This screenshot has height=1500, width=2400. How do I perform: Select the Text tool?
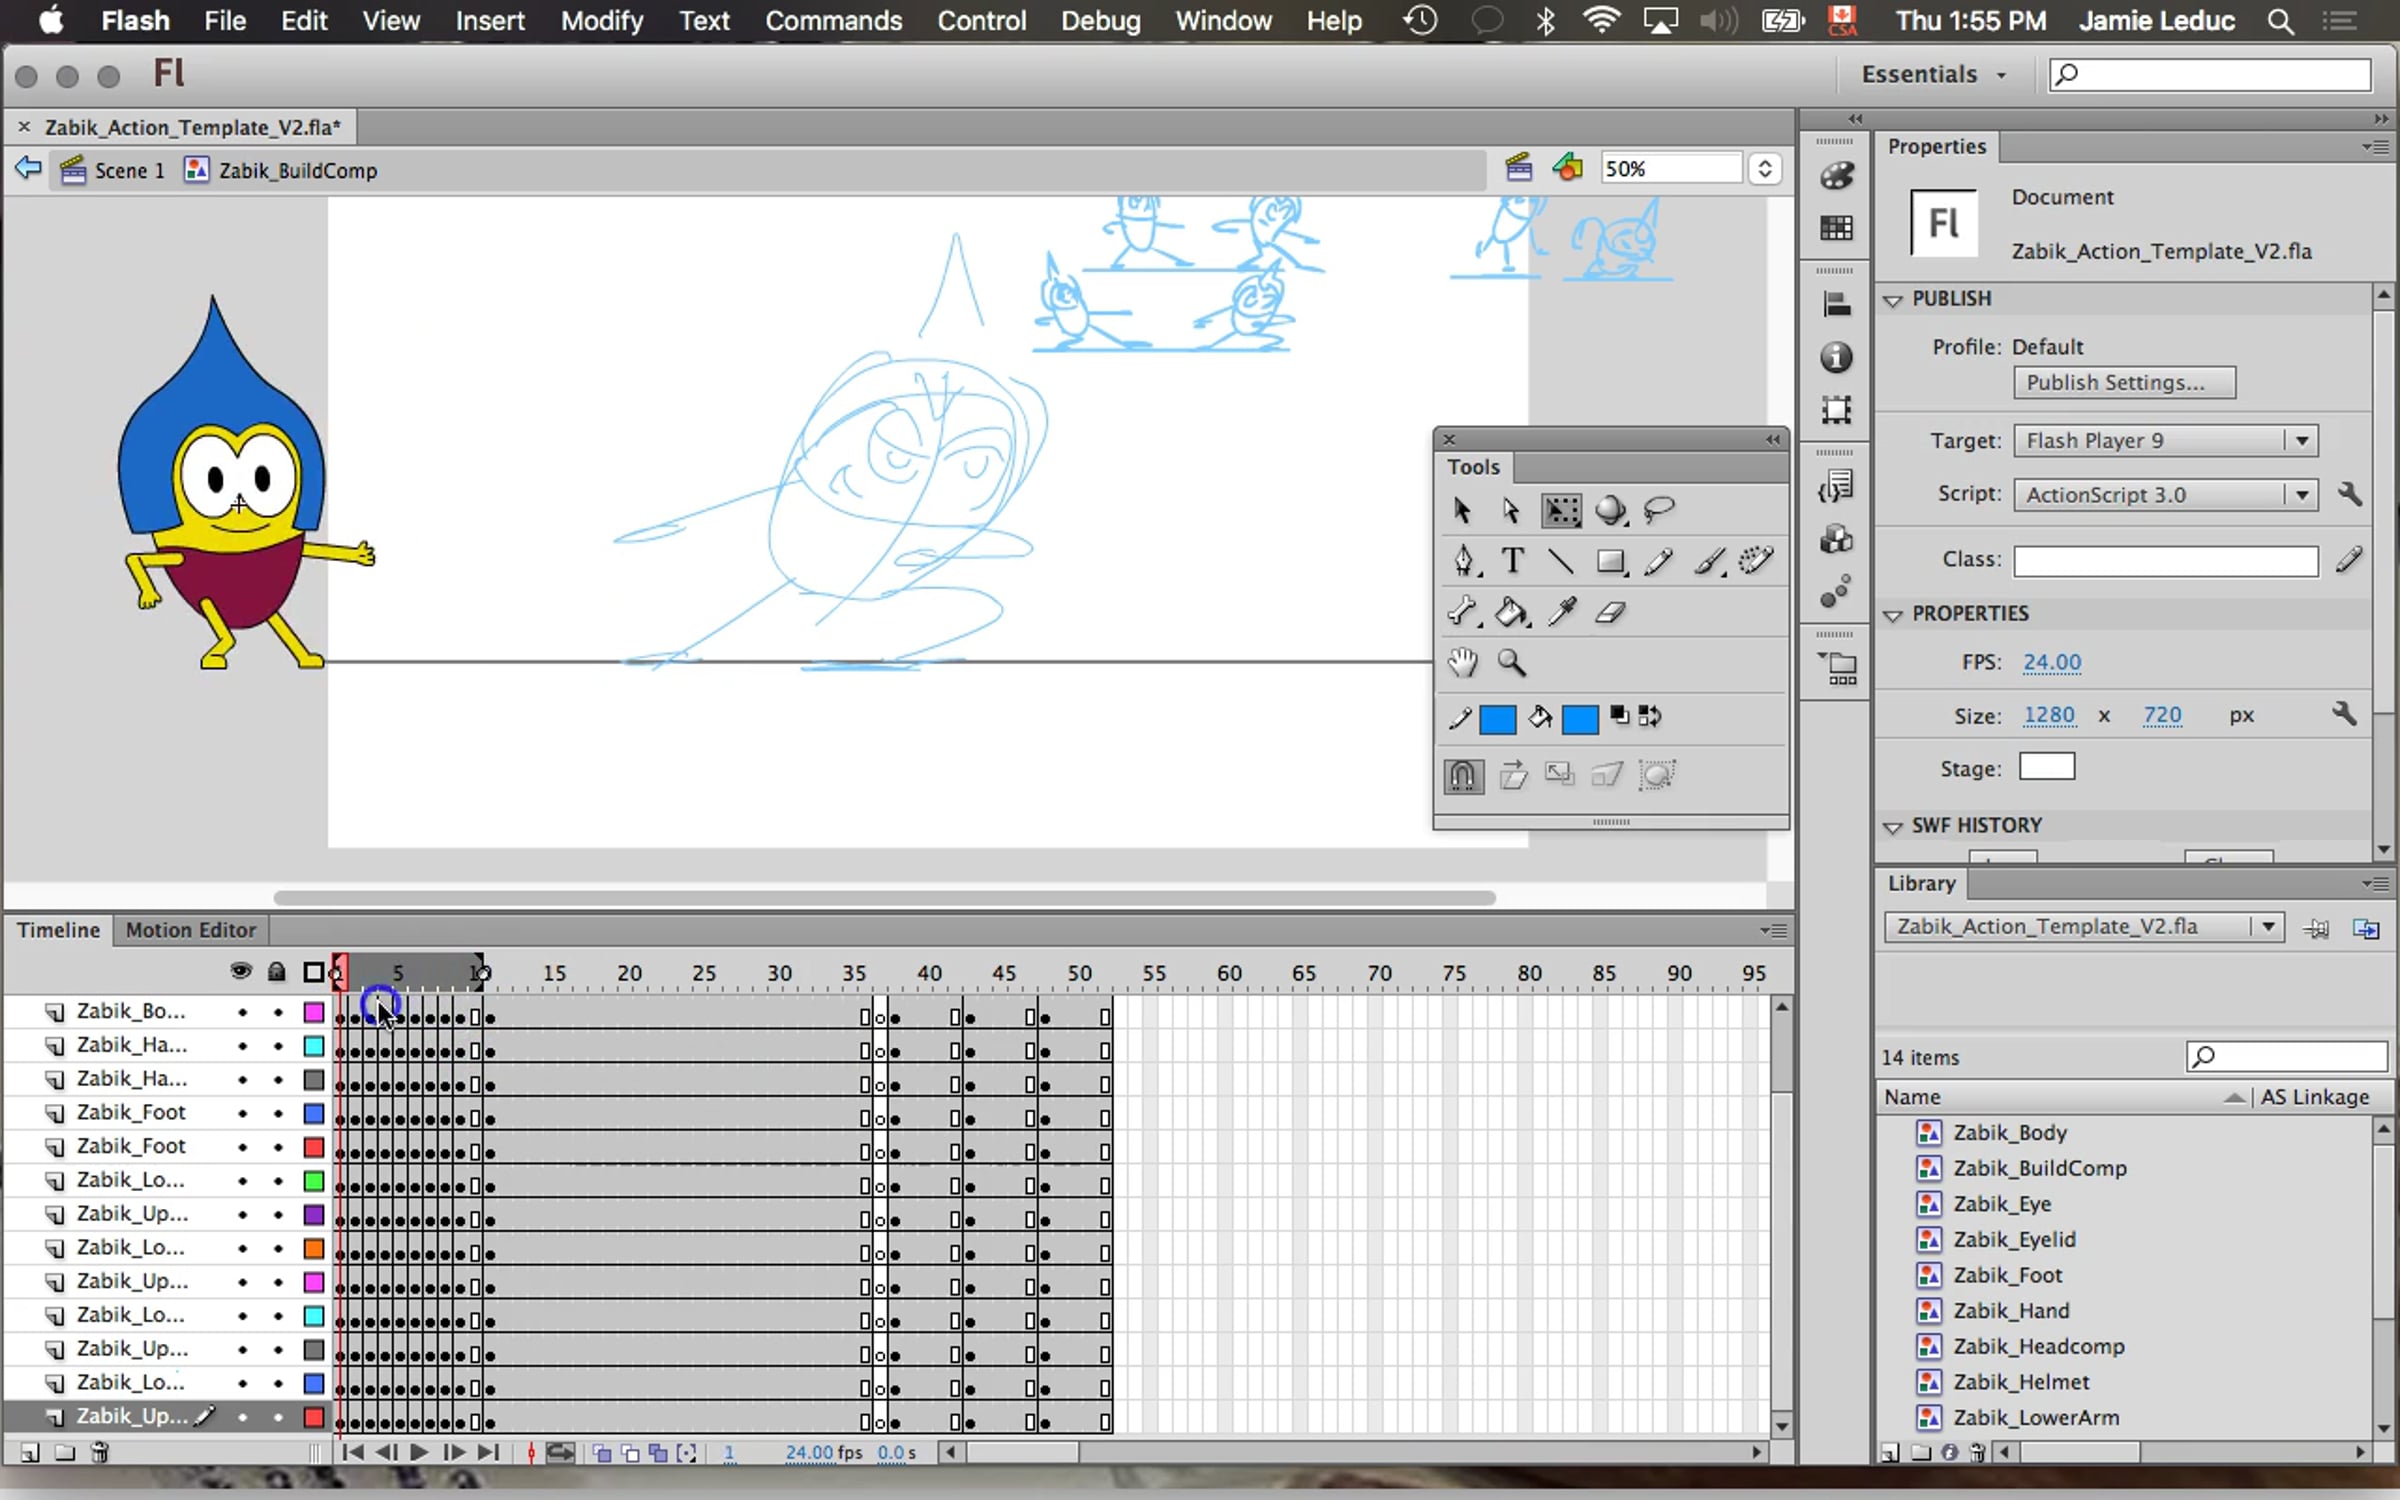[x=1512, y=562]
